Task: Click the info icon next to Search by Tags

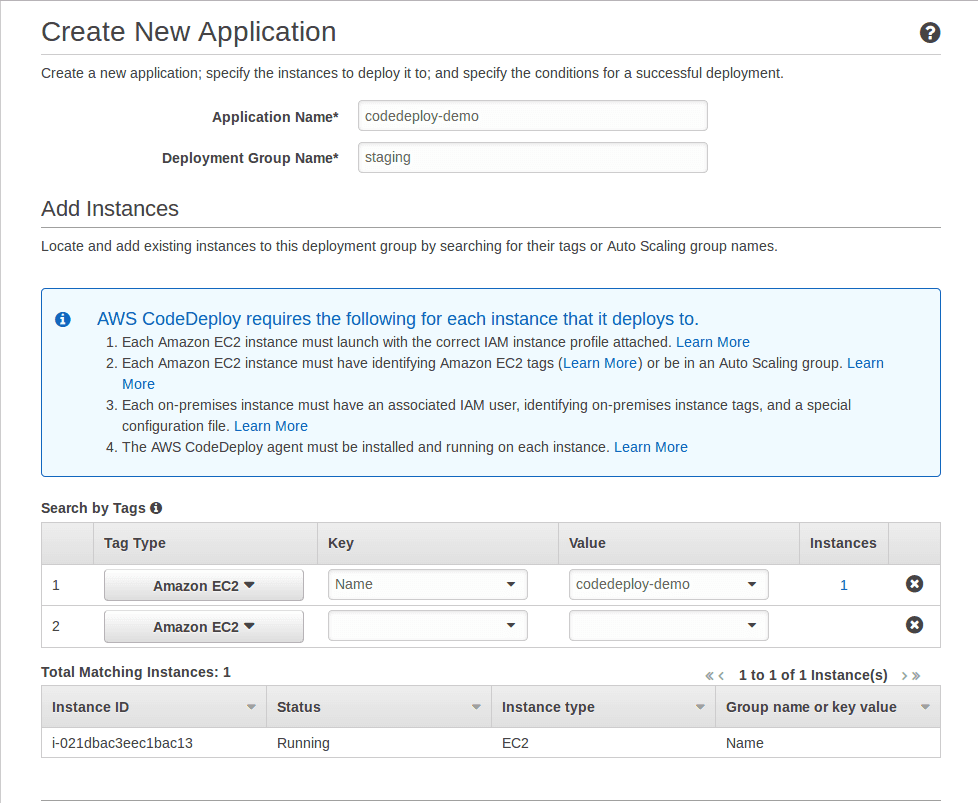Action: (x=155, y=508)
